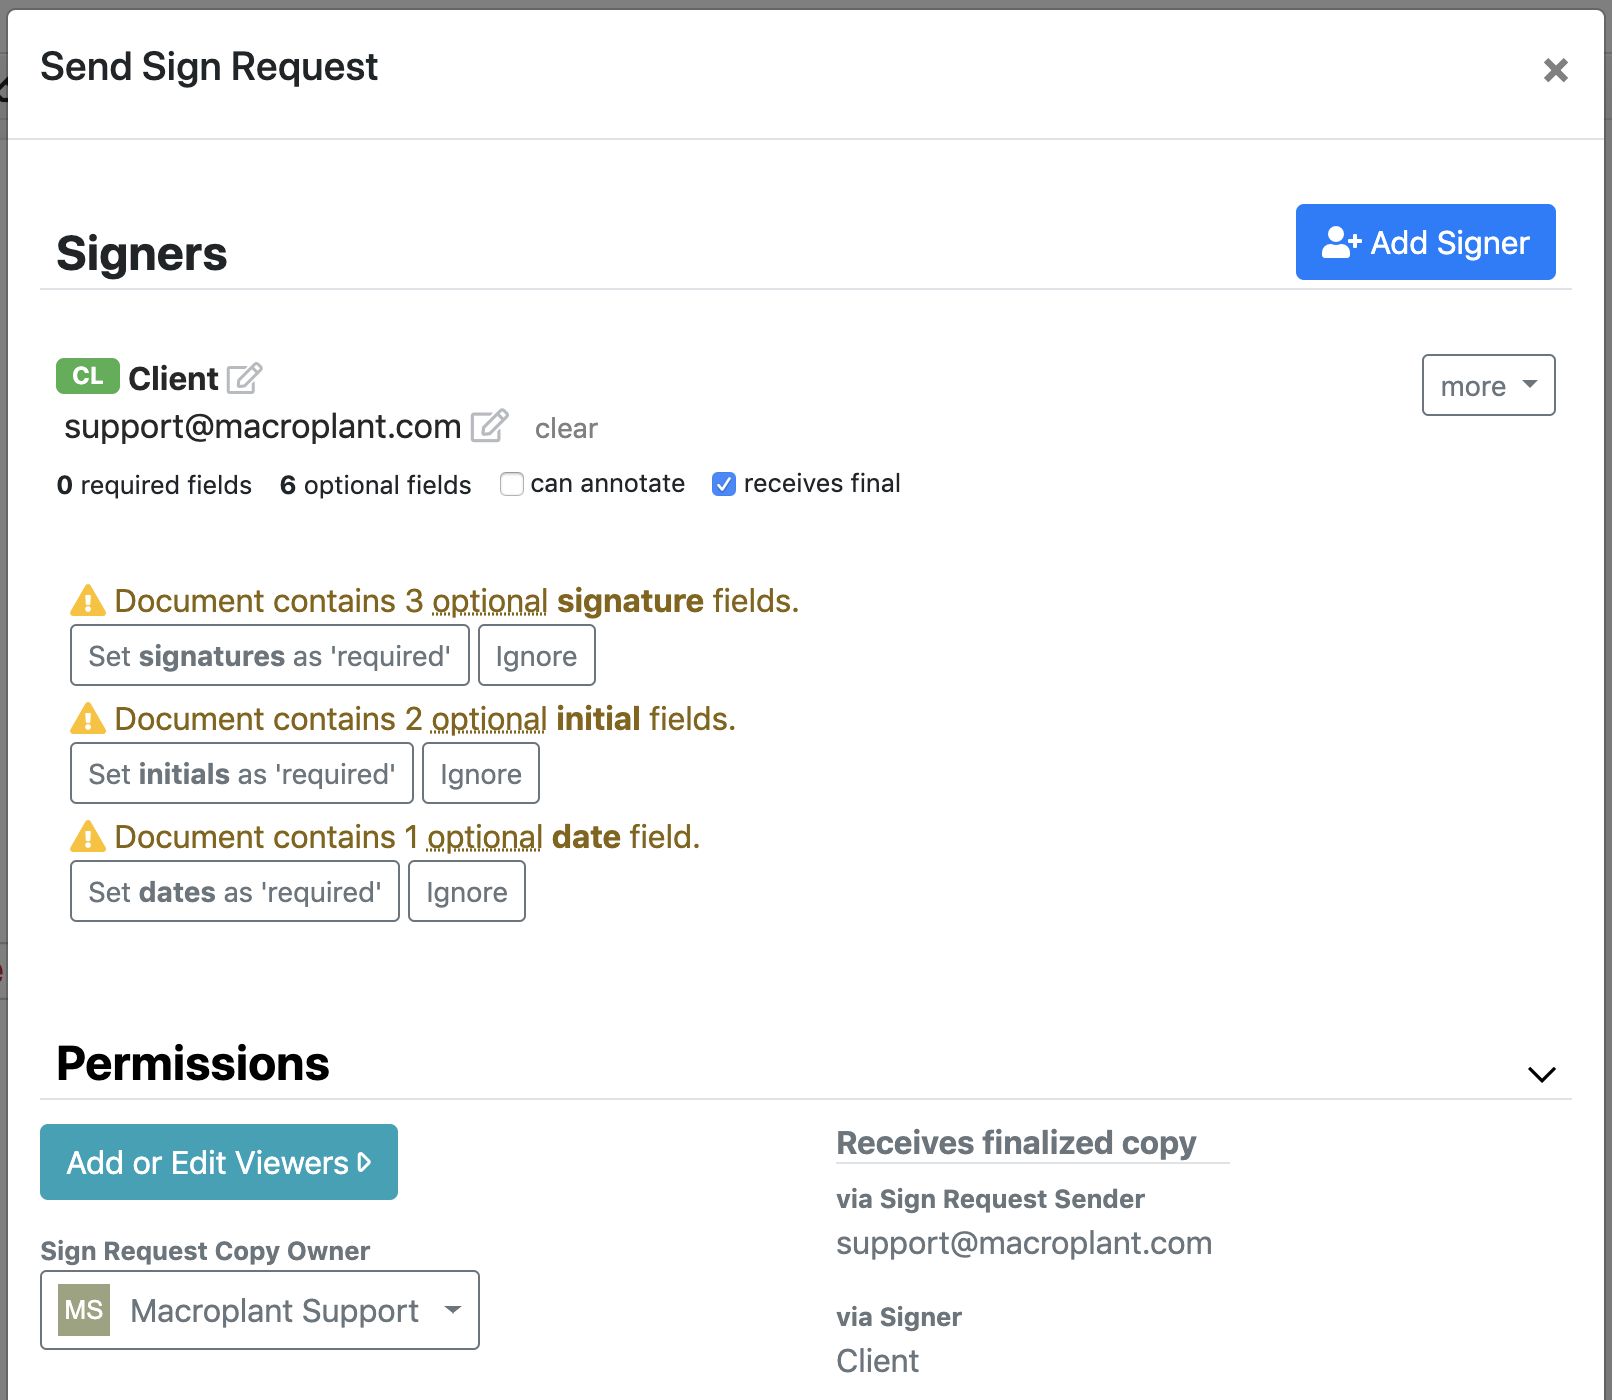This screenshot has width=1612, height=1400.
Task: Click the MS avatar beside Macroplant Support
Action: 84,1310
